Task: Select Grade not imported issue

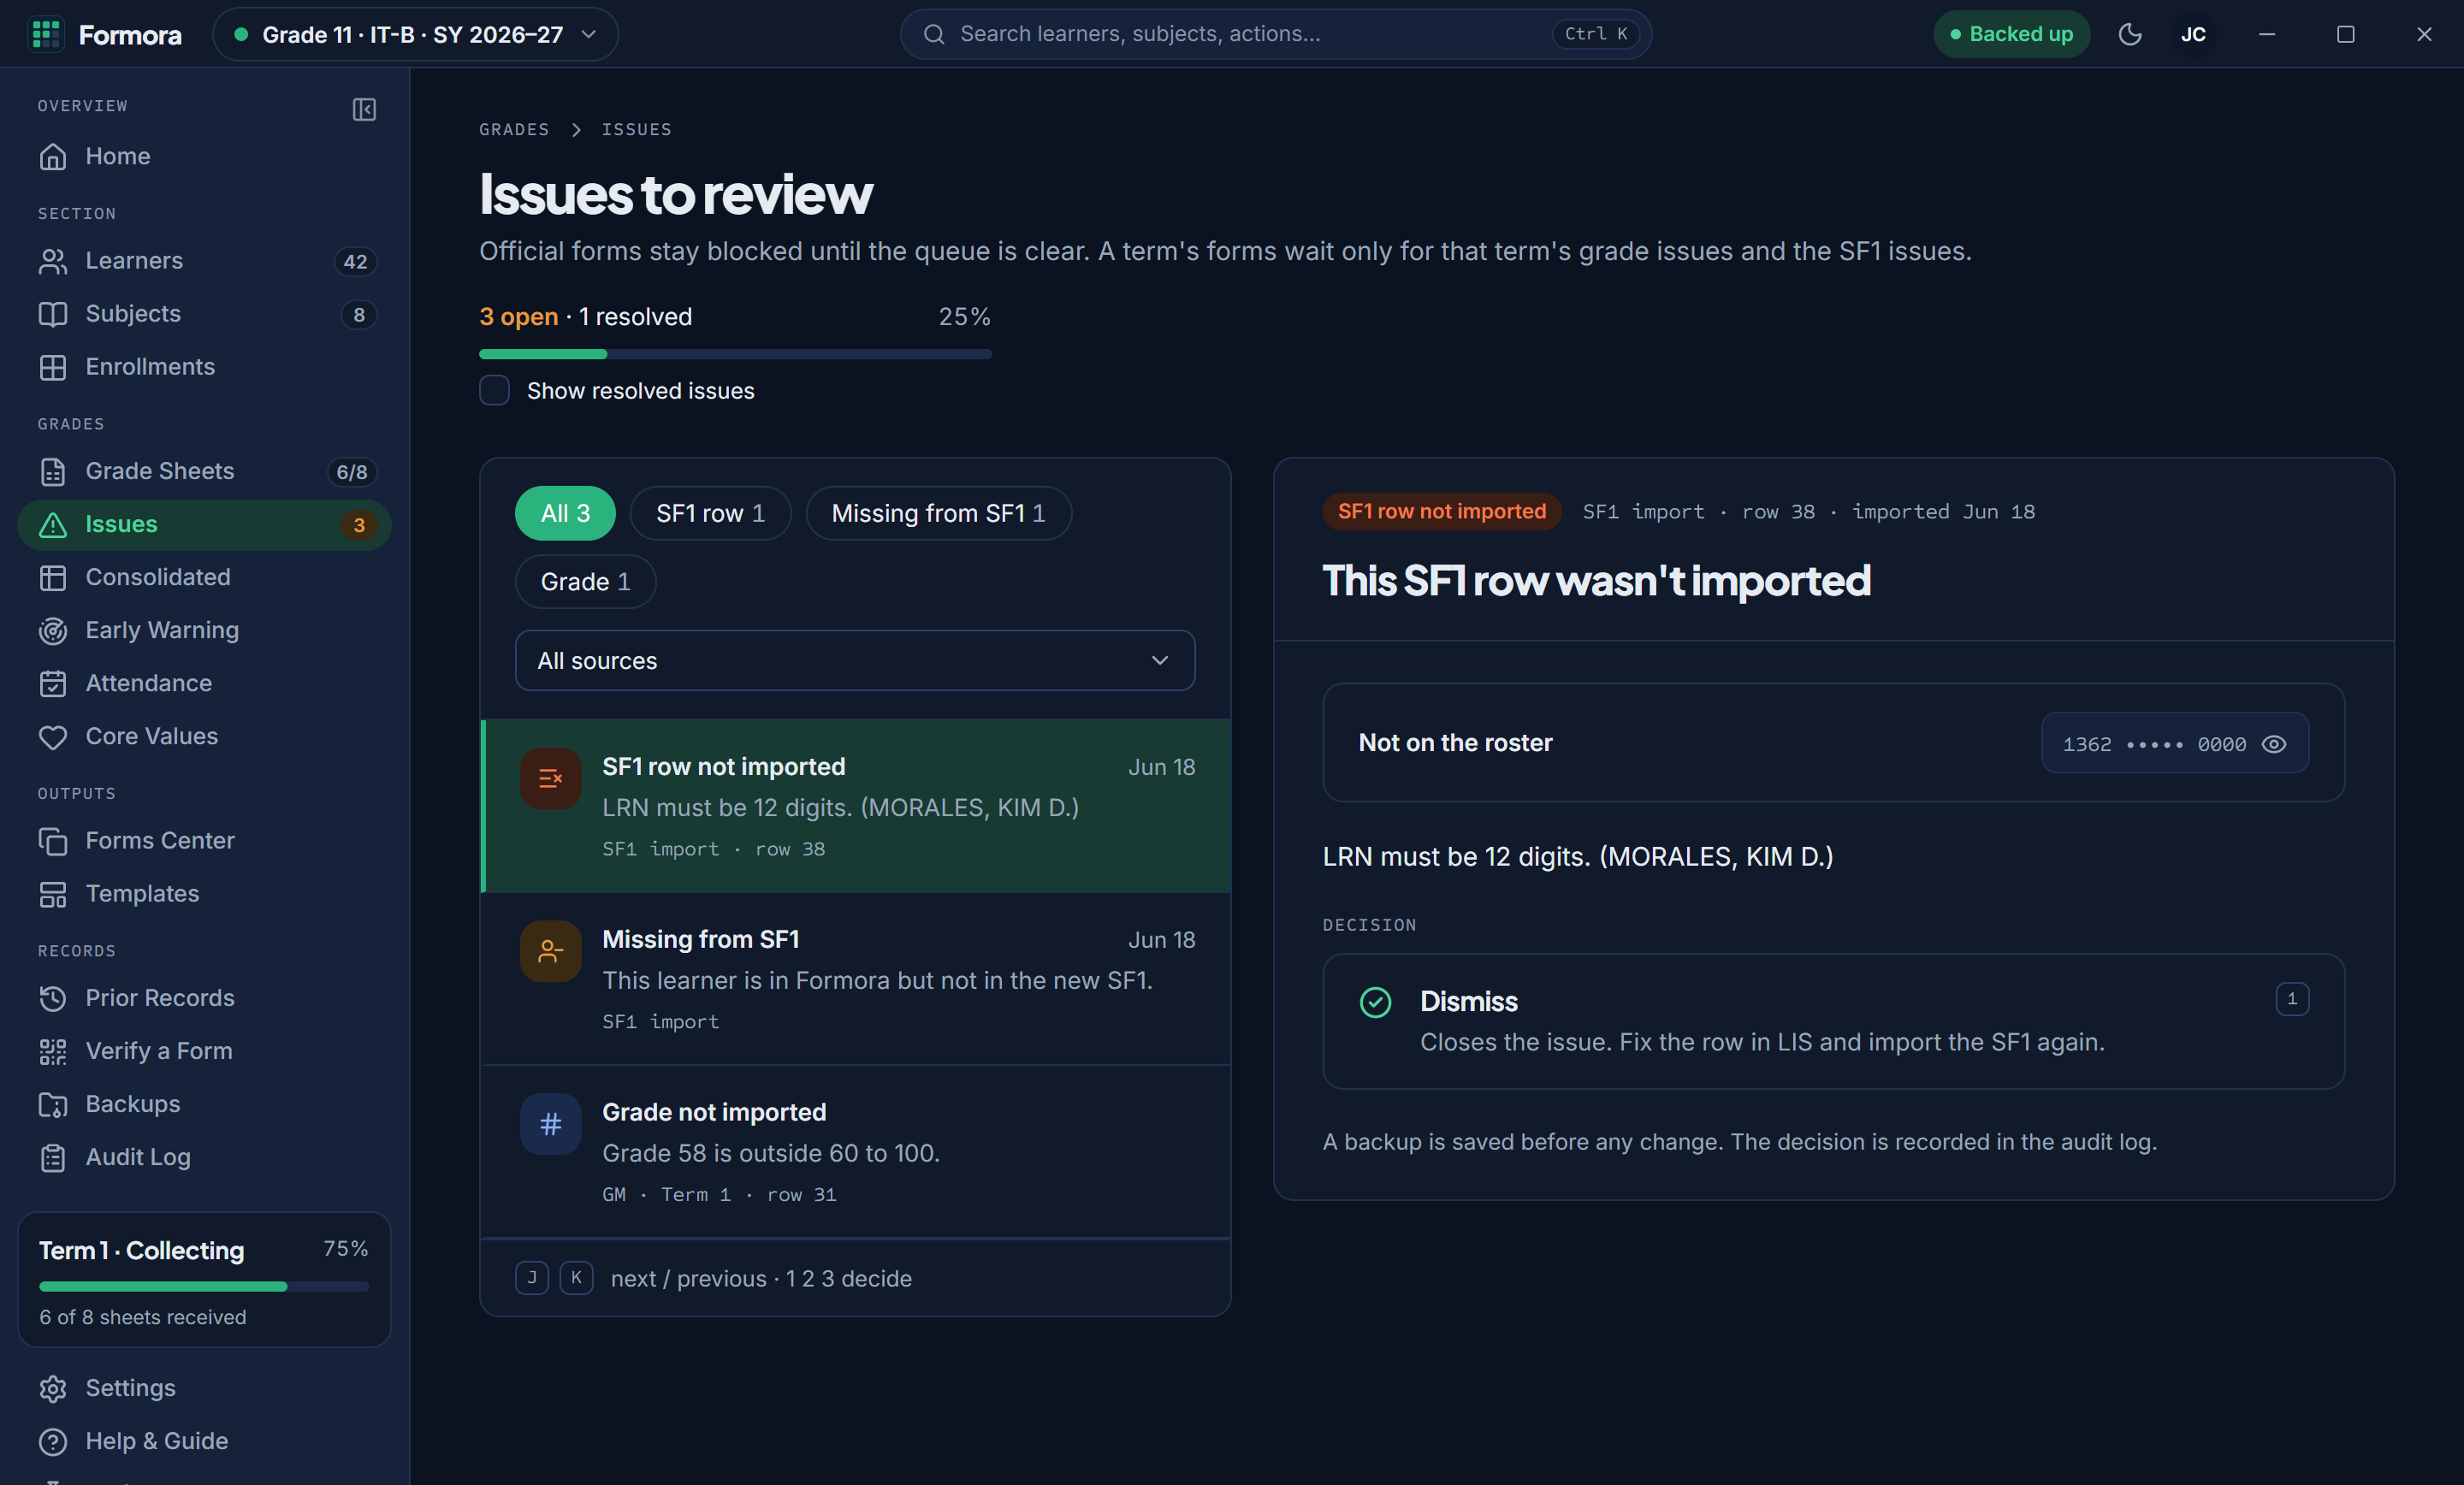Action: click(856, 1152)
